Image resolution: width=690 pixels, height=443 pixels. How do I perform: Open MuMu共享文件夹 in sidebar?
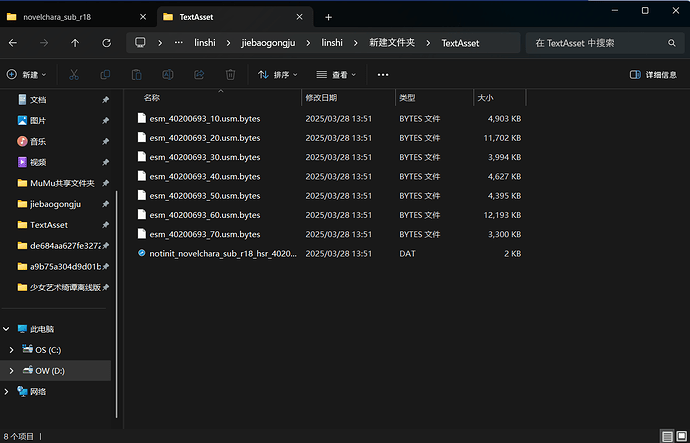pyautogui.click(x=56, y=183)
